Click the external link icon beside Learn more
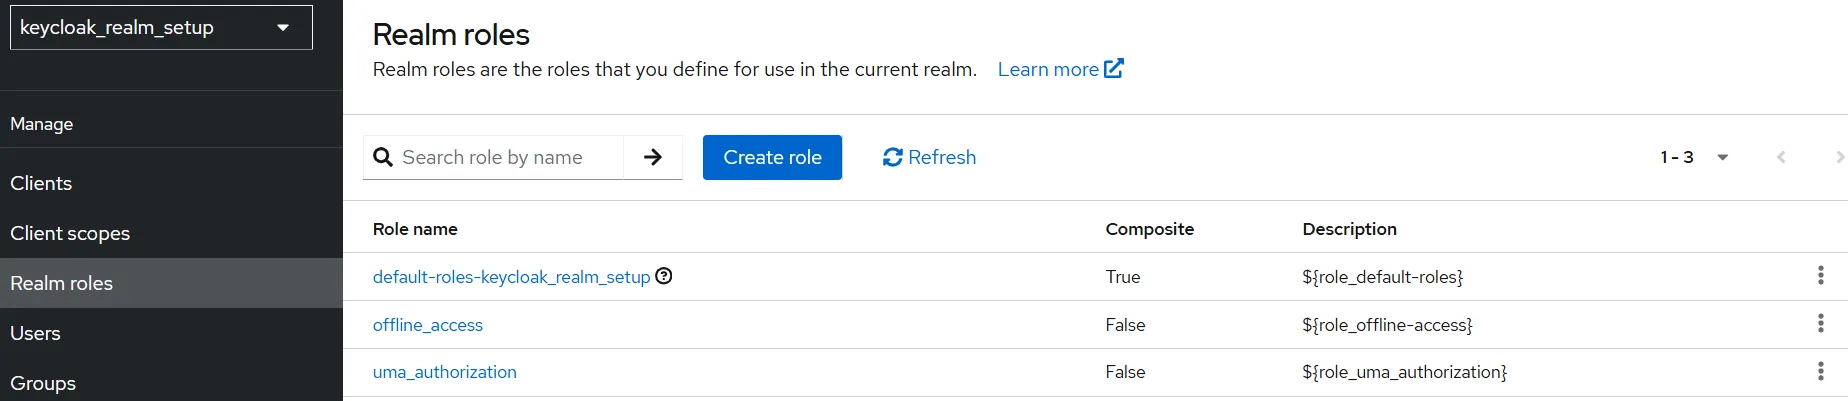The height and width of the screenshot is (401, 1848). click(1114, 68)
